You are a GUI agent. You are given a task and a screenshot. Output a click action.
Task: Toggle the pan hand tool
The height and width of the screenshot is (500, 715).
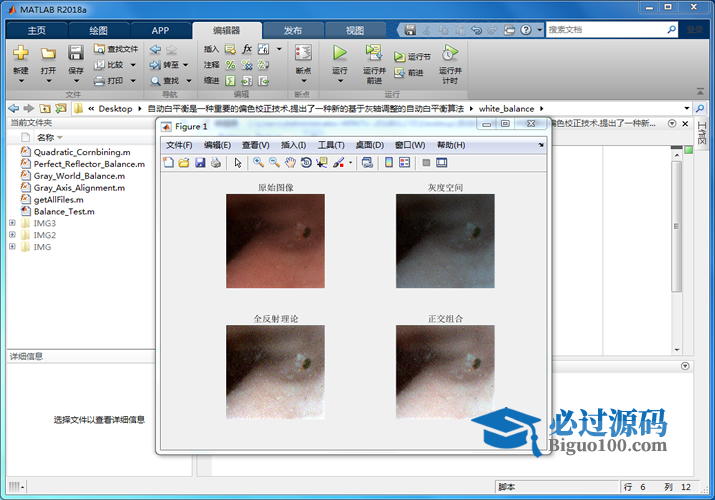click(290, 163)
